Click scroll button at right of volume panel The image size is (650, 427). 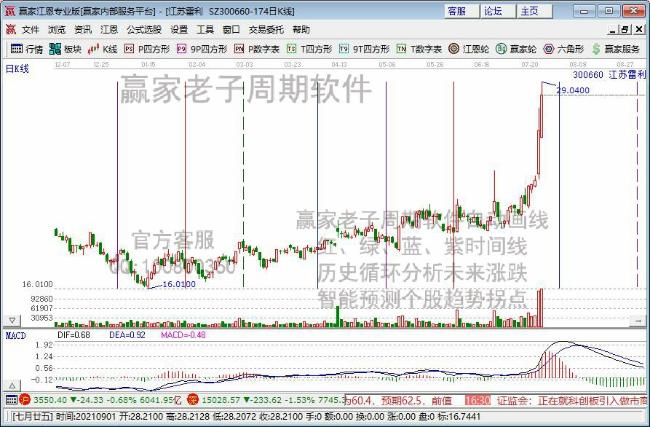click(x=638, y=320)
